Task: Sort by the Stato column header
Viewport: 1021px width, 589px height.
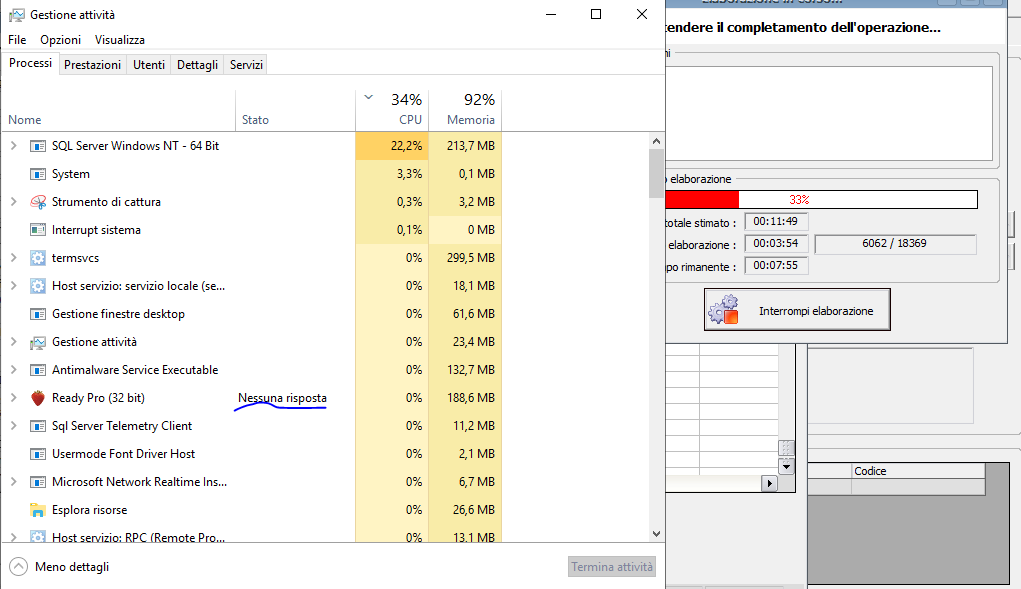Action: point(295,111)
